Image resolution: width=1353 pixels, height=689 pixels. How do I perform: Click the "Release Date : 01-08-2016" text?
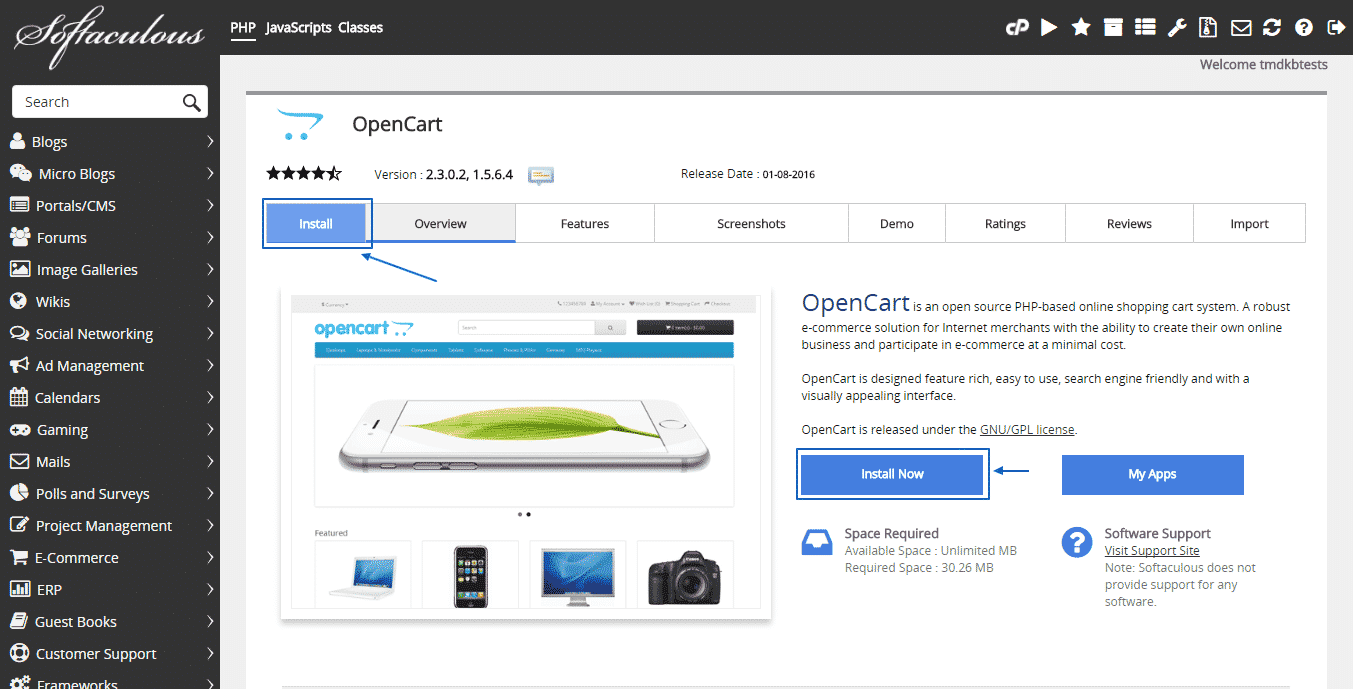click(x=748, y=174)
